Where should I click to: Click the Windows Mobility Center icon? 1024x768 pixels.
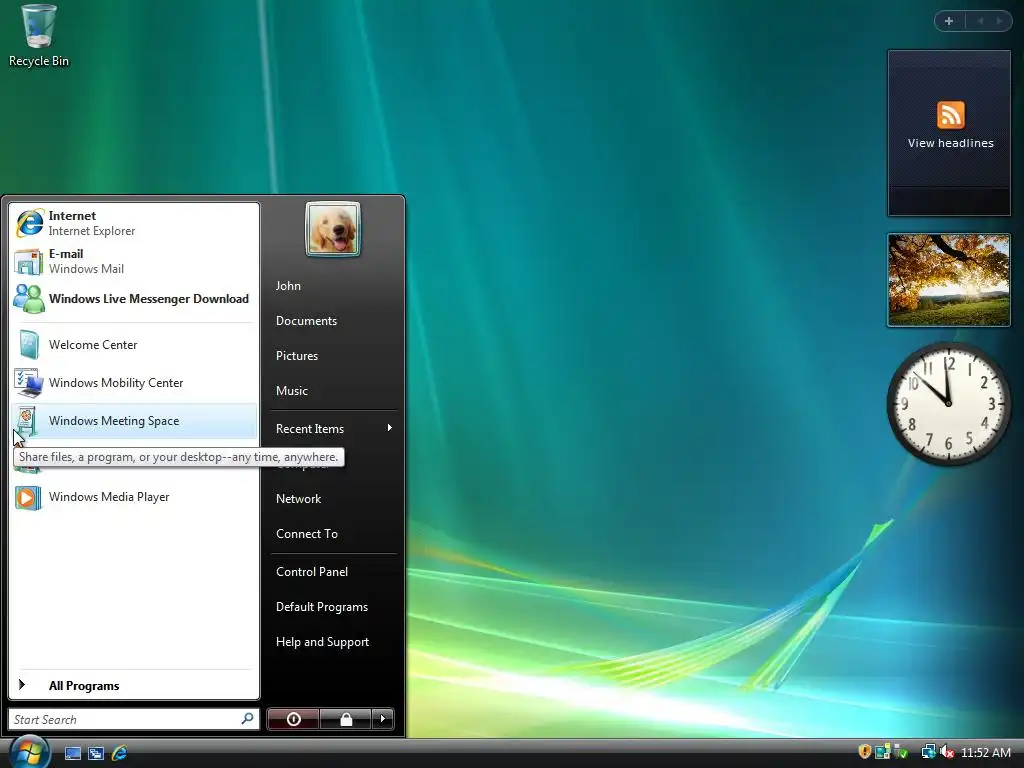click(29, 383)
